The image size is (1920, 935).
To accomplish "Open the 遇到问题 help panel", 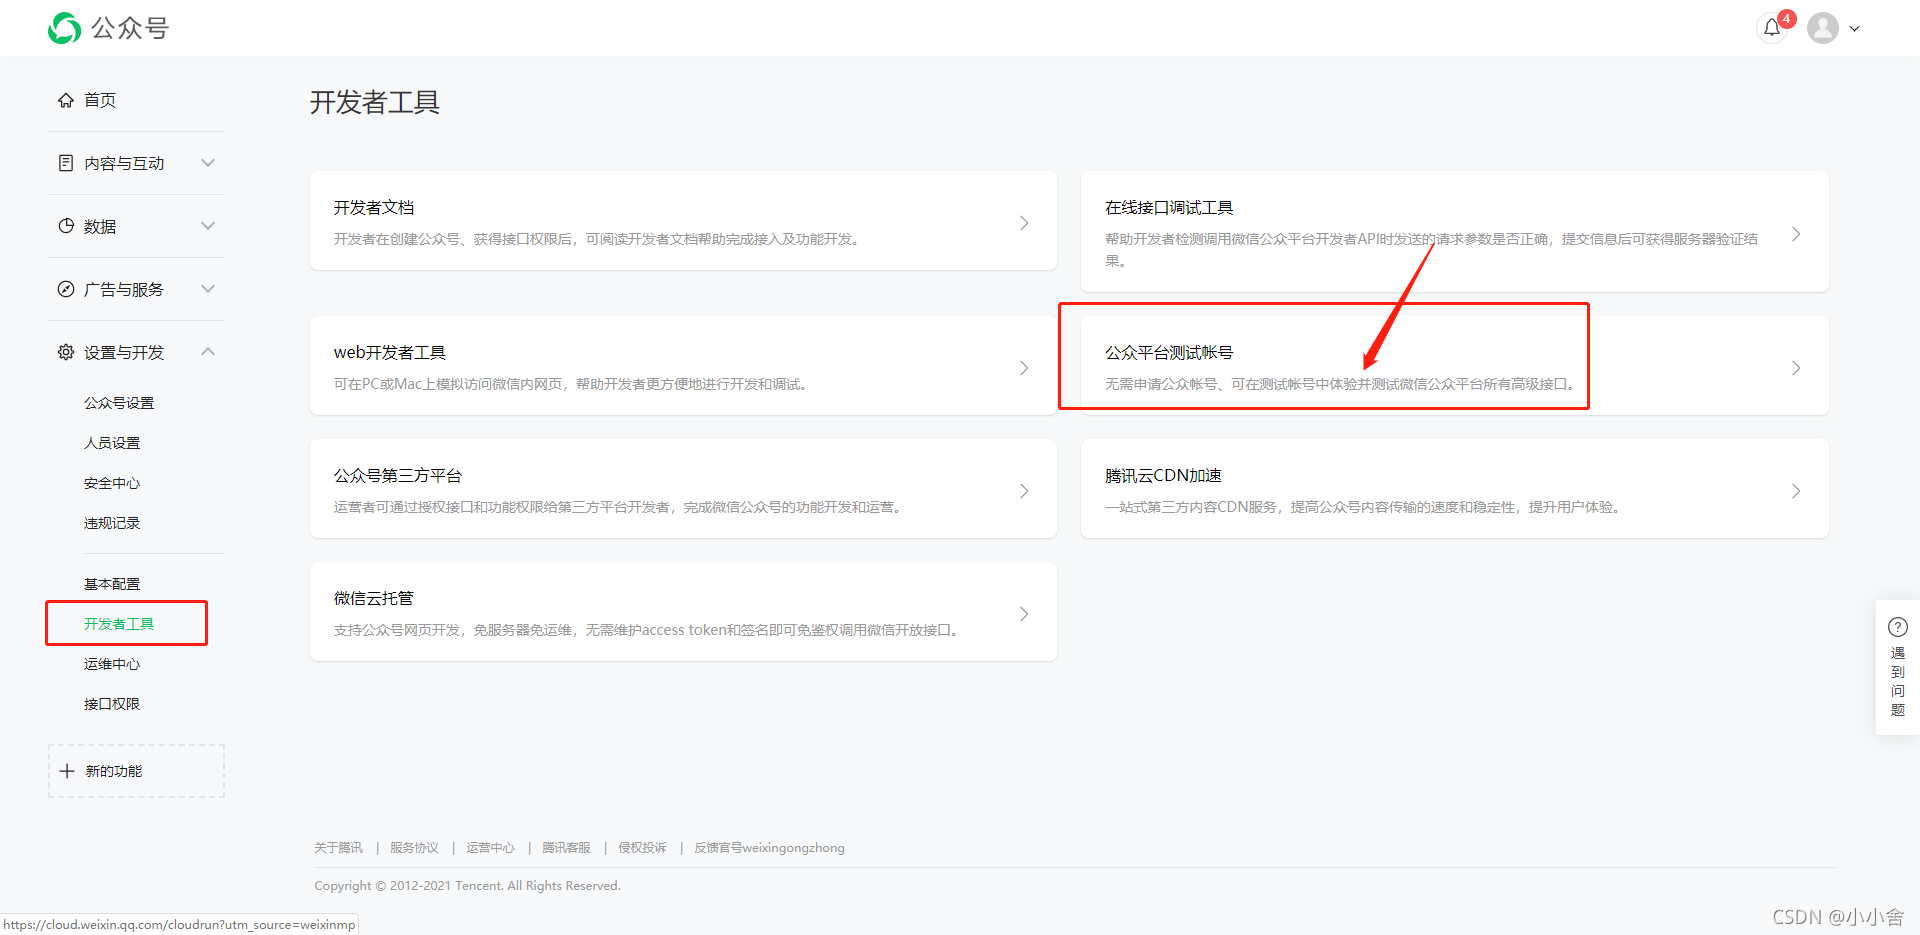I will pyautogui.click(x=1898, y=667).
